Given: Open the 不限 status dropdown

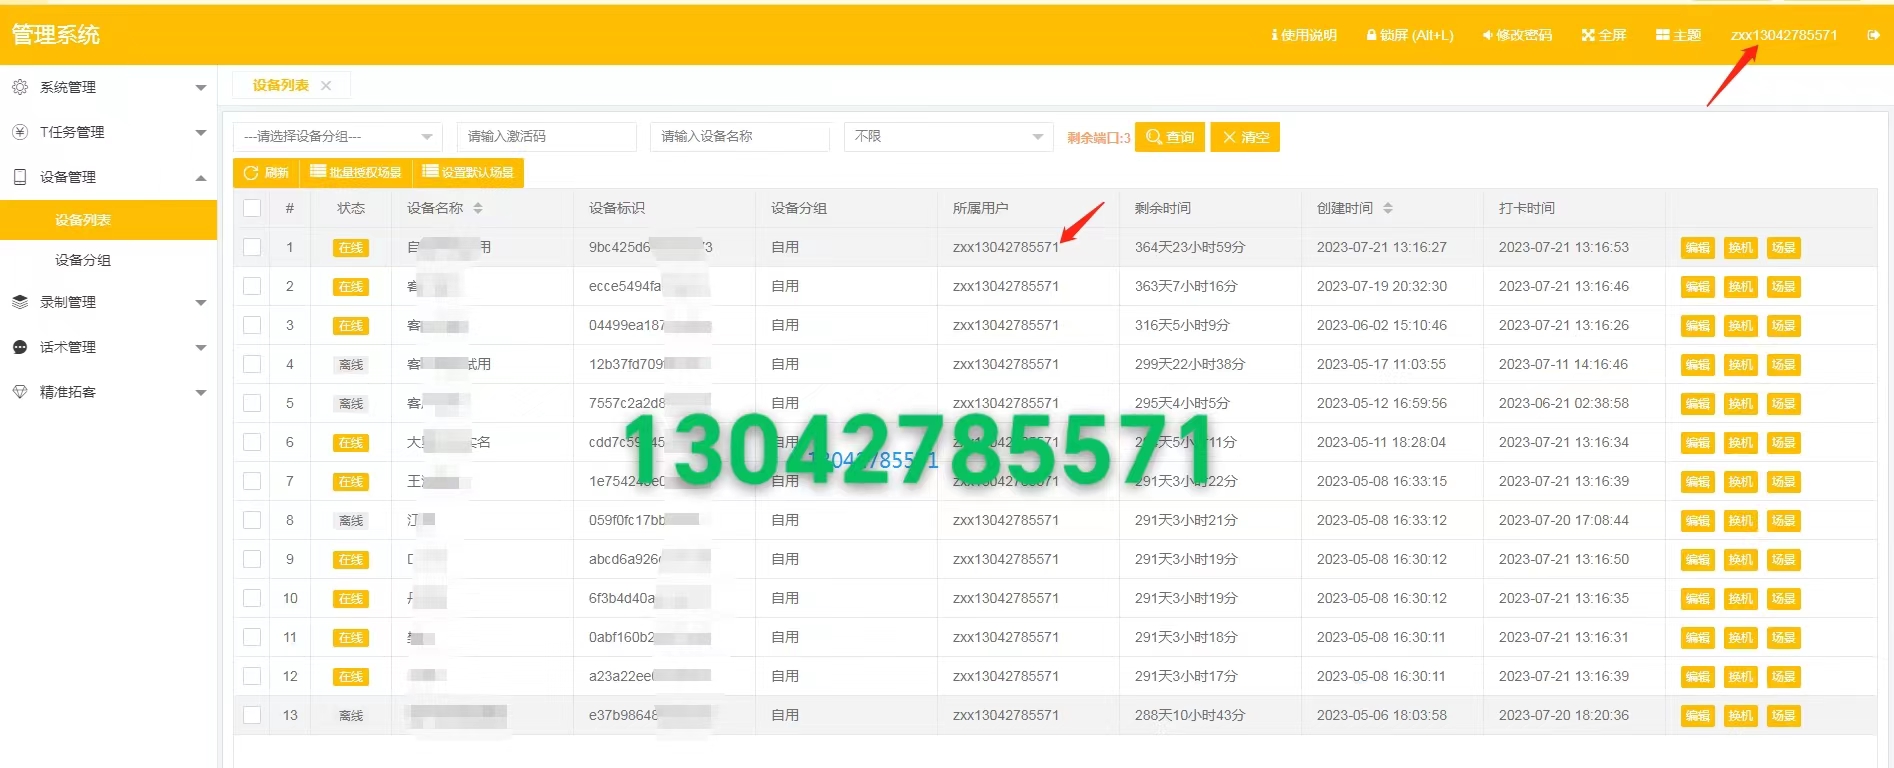Looking at the screenshot, I should click(x=947, y=137).
